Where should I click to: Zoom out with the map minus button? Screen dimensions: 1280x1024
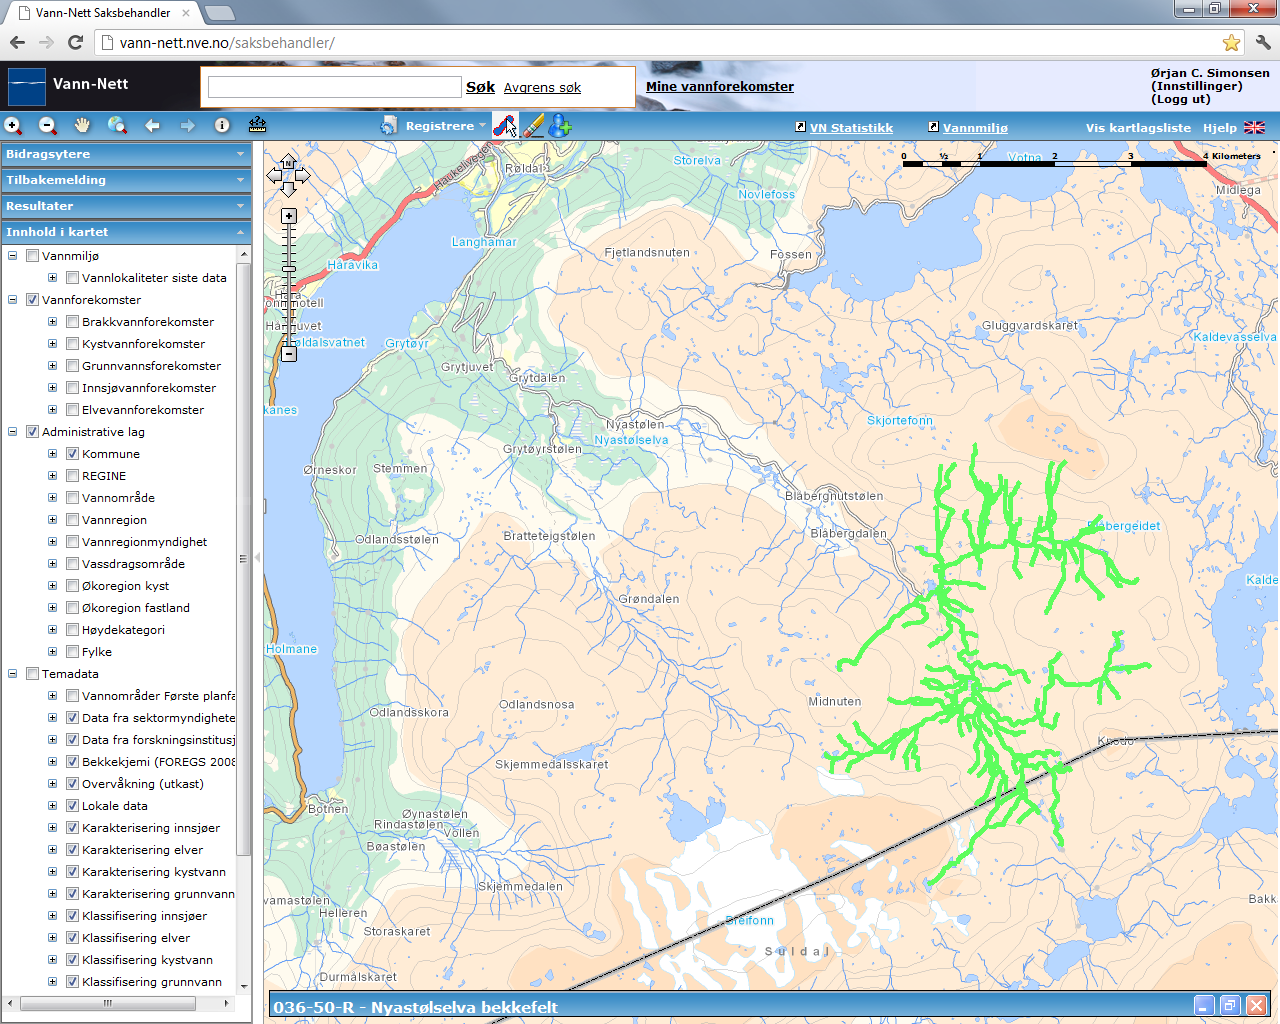pos(289,354)
